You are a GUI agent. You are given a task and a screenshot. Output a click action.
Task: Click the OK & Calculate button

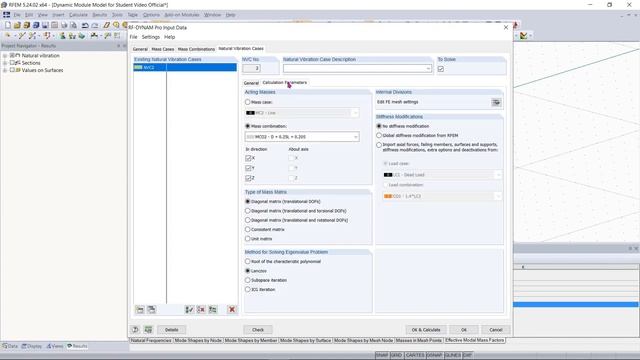(x=426, y=330)
